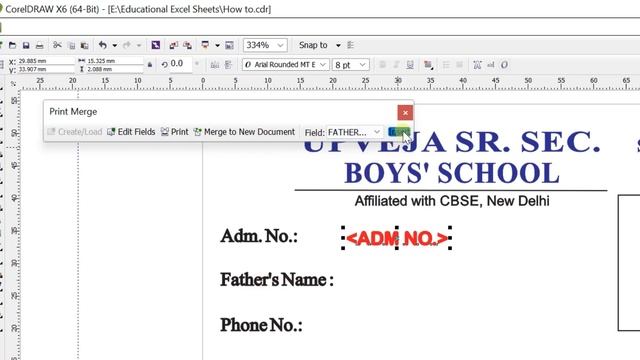This screenshot has height=360, width=640.
Task: Click the Export icon
Action: tap(187, 45)
